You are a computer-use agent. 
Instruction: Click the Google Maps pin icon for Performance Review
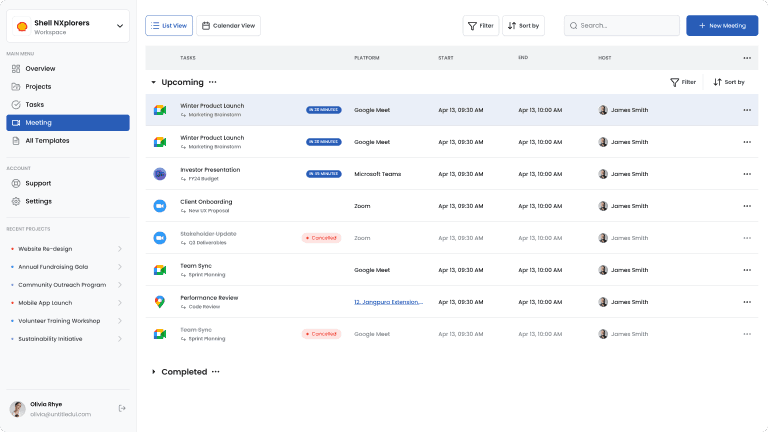[160, 302]
